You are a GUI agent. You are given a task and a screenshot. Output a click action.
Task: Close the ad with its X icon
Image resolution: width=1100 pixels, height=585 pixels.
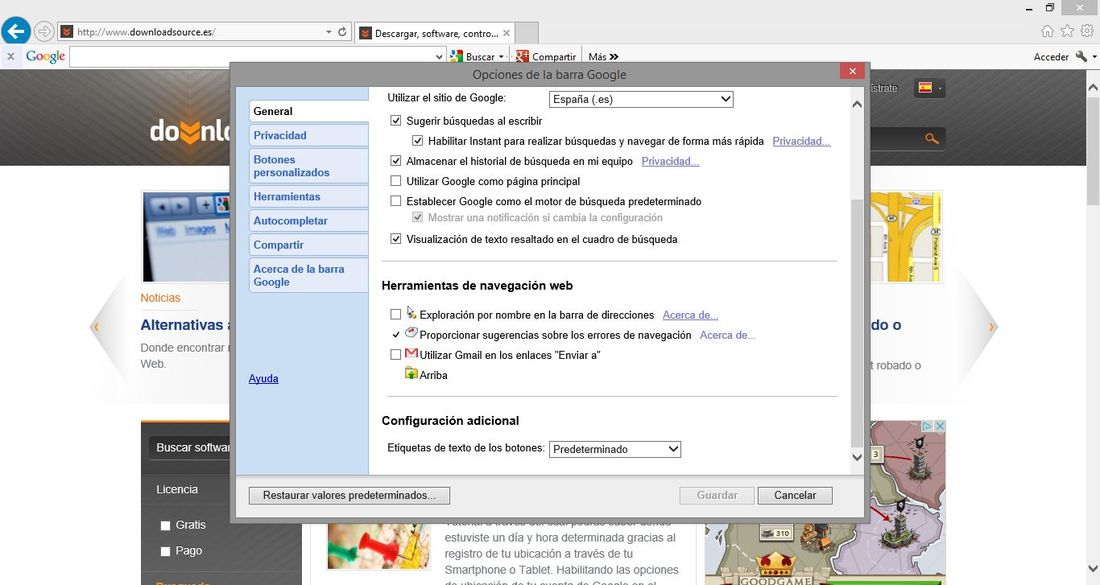pyautogui.click(x=939, y=426)
